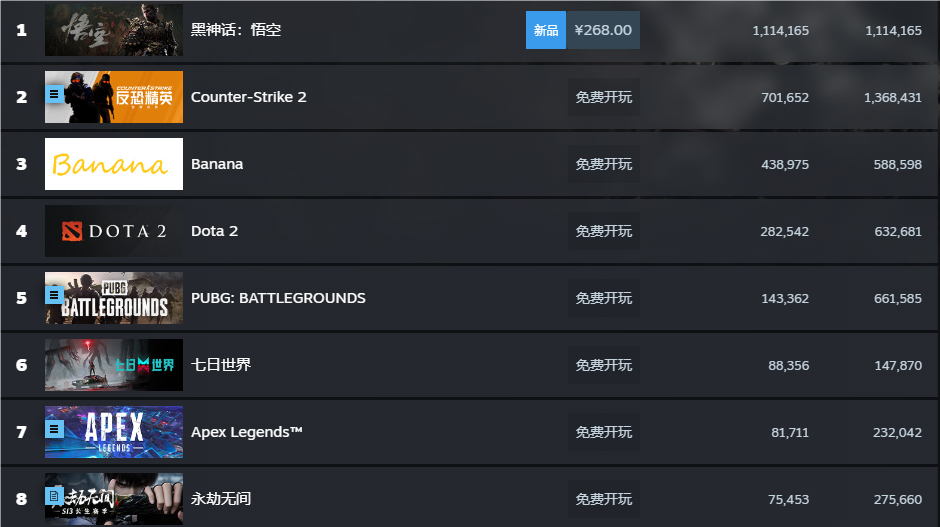
Task: Select the PUBG: BATTLEGROUNDS title
Action: click(278, 298)
